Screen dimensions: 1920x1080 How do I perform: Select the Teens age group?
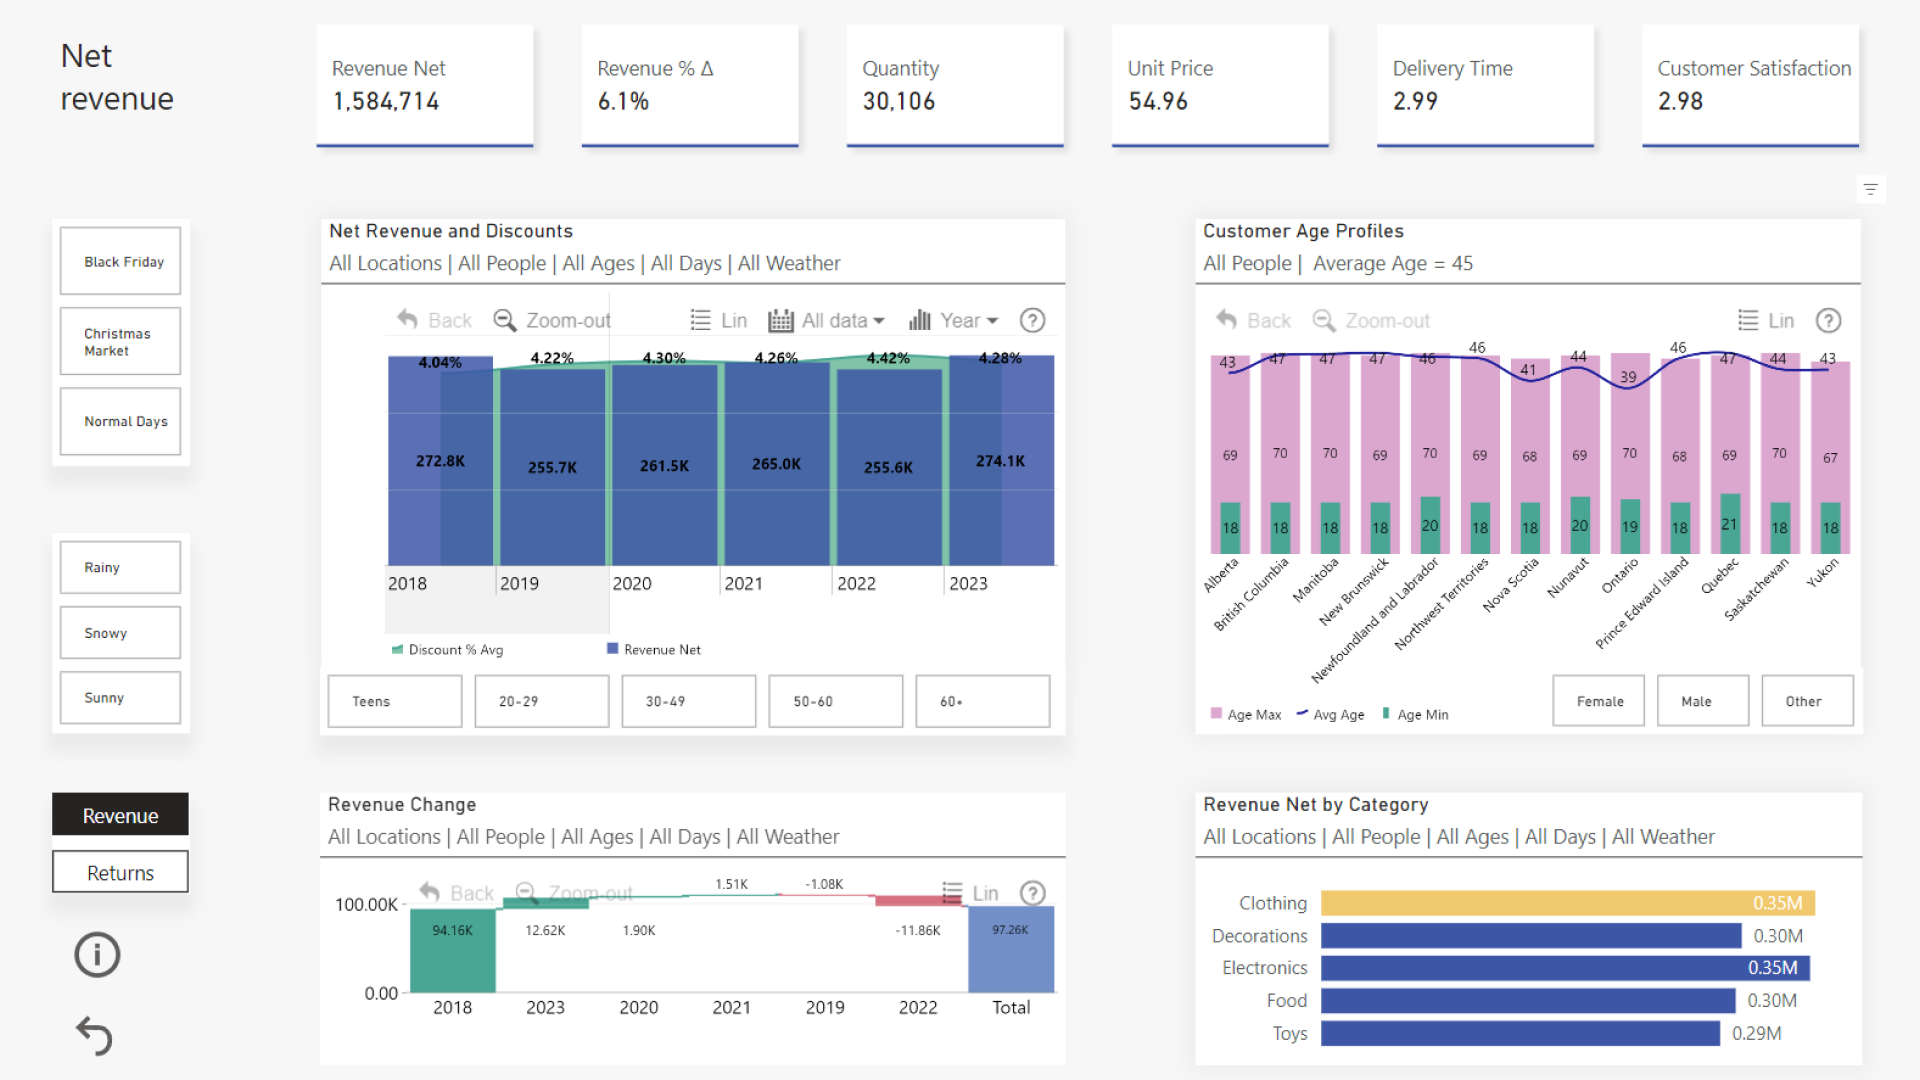395,701
